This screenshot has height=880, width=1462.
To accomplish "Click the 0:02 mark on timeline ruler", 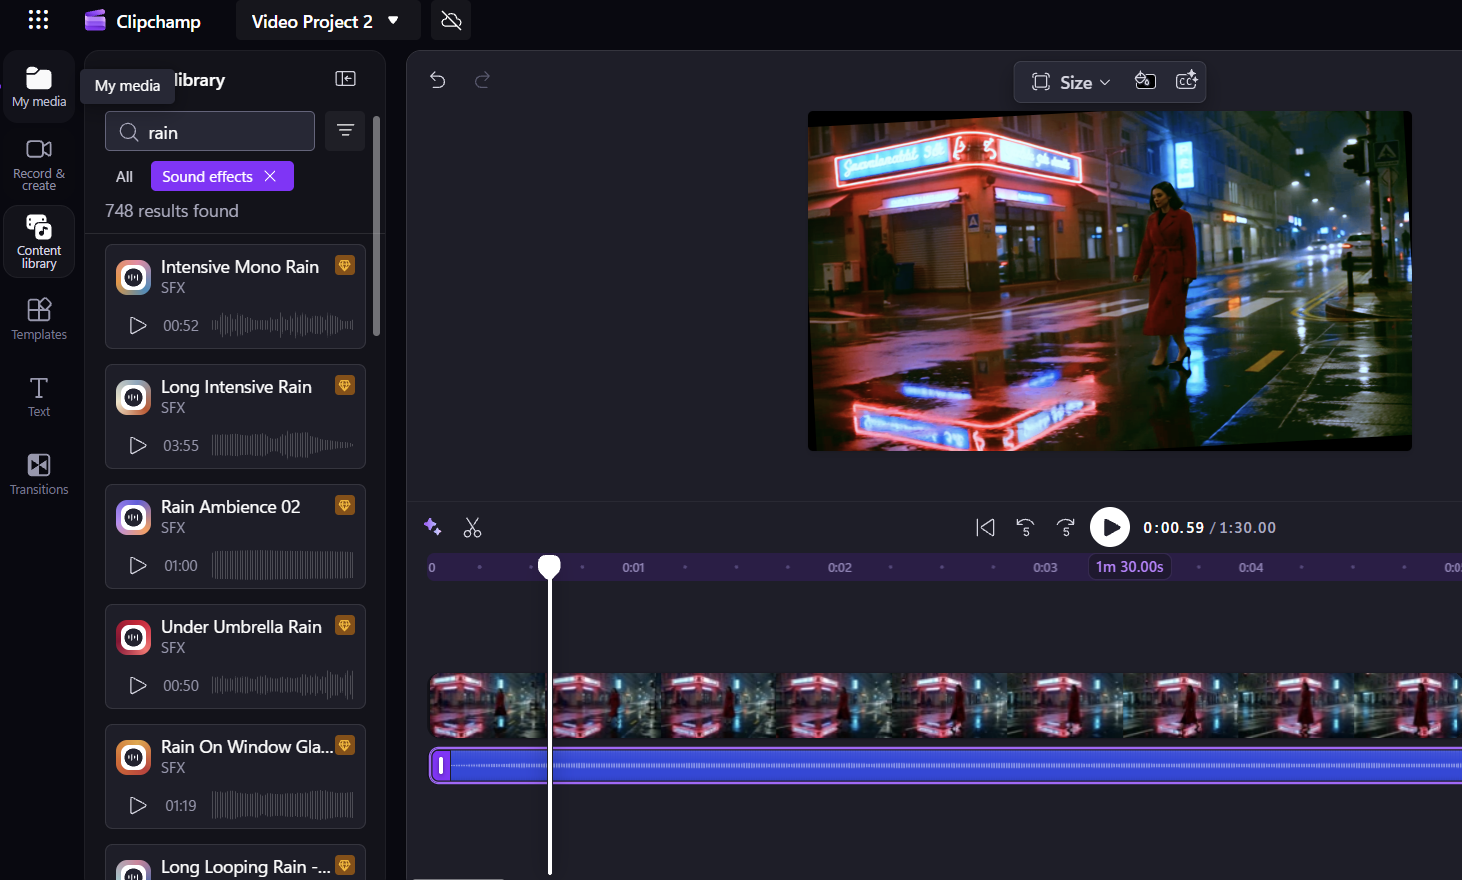I will pos(839,567).
